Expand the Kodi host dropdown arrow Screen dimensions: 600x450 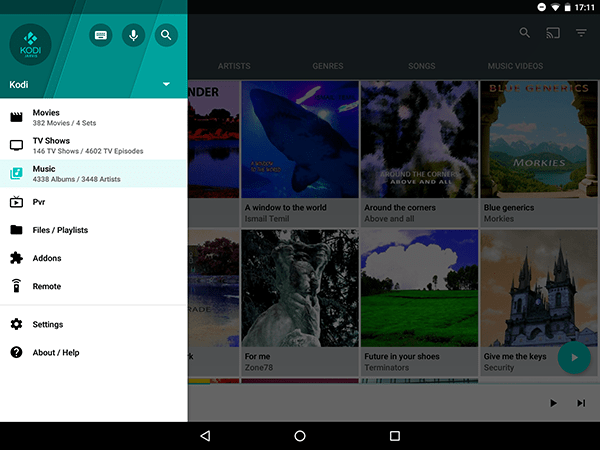pyautogui.click(x=166, y=85)
